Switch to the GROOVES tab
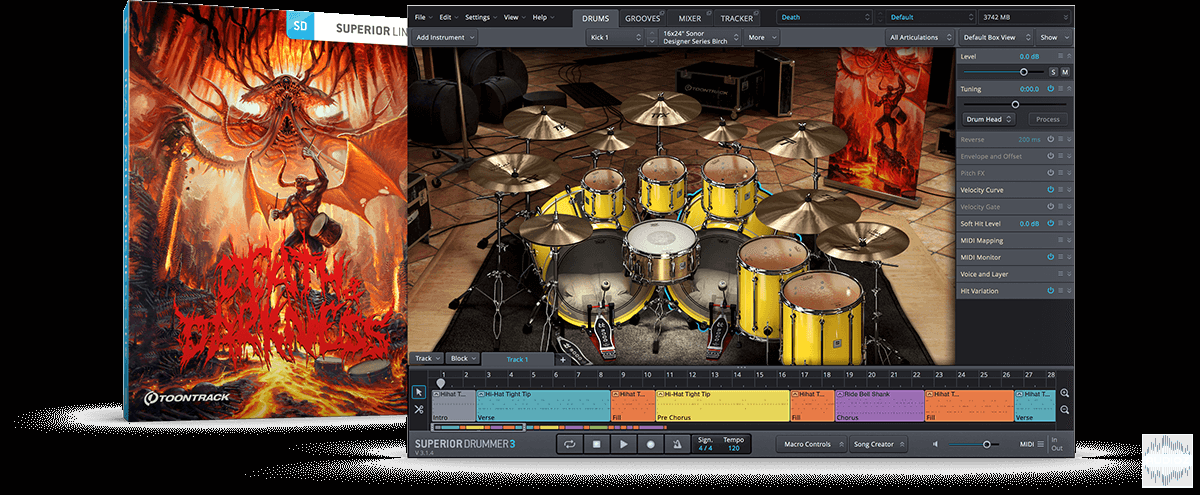The image size is (1200, 495). (641, 18)
